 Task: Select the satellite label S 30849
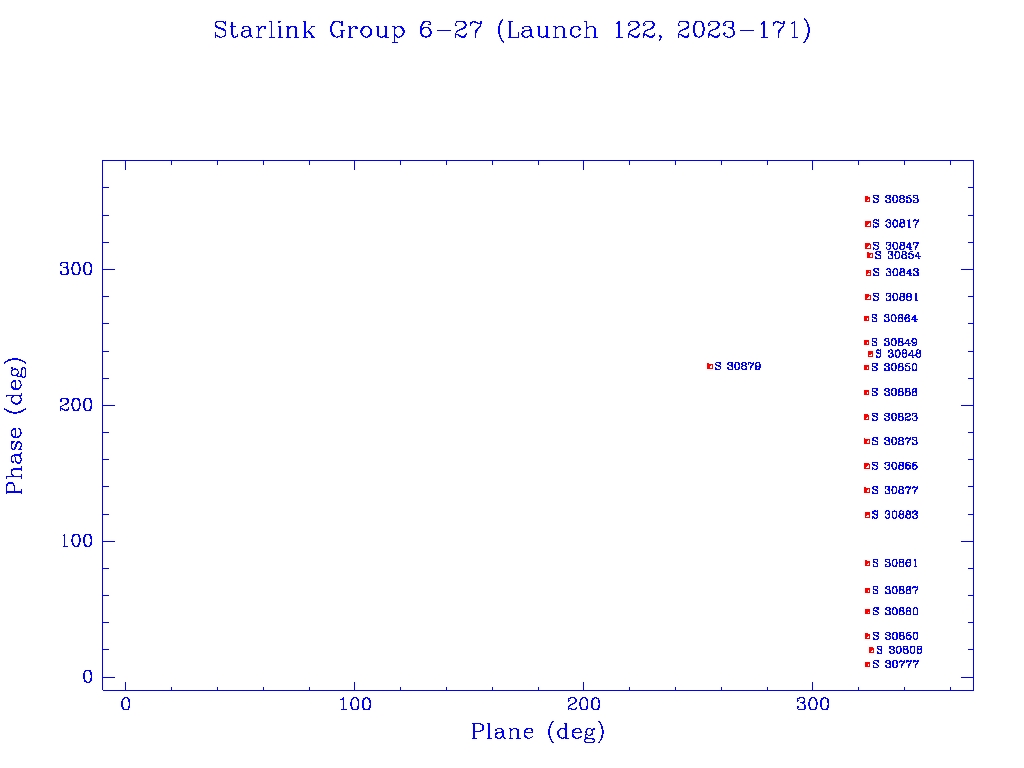coord(895,342)
